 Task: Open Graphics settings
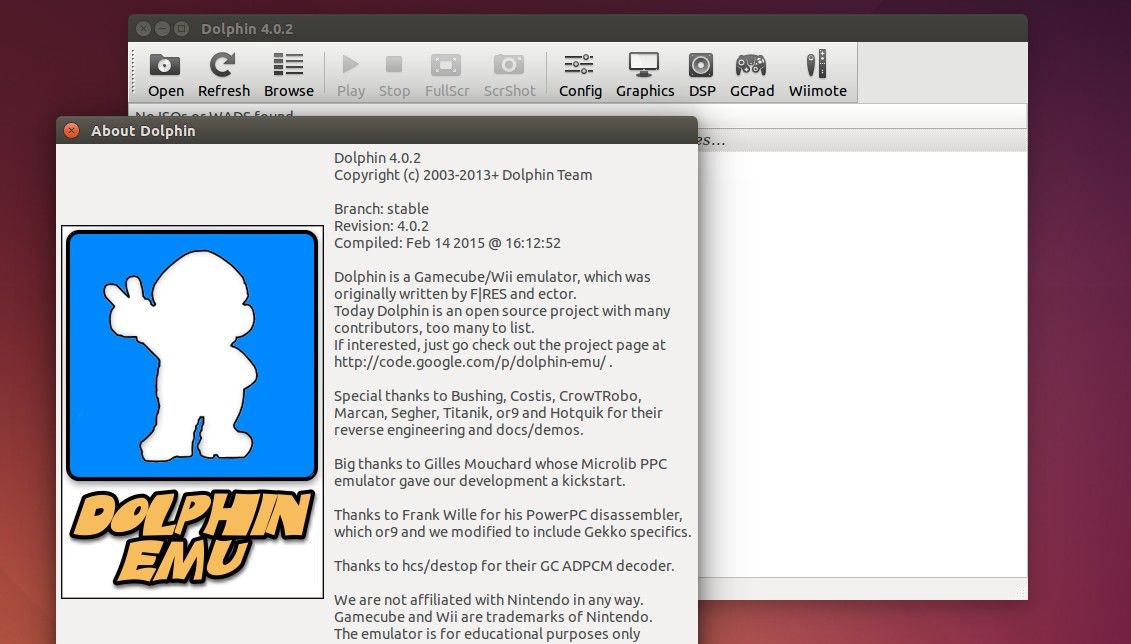tap(645, 74)
